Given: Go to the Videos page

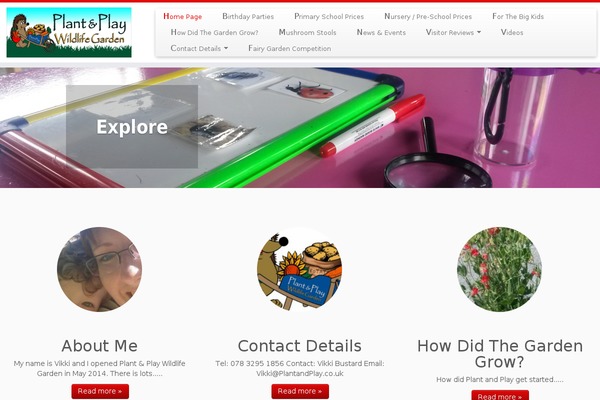Looking at the screenshot, I should point(512,33).
